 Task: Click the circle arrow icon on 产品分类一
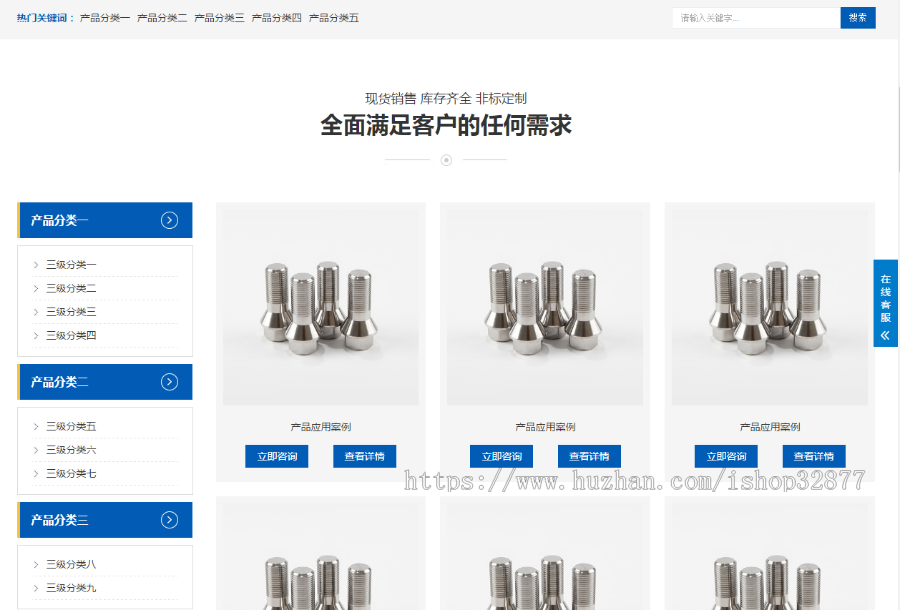pyautogui.click(x=169, y=220)
